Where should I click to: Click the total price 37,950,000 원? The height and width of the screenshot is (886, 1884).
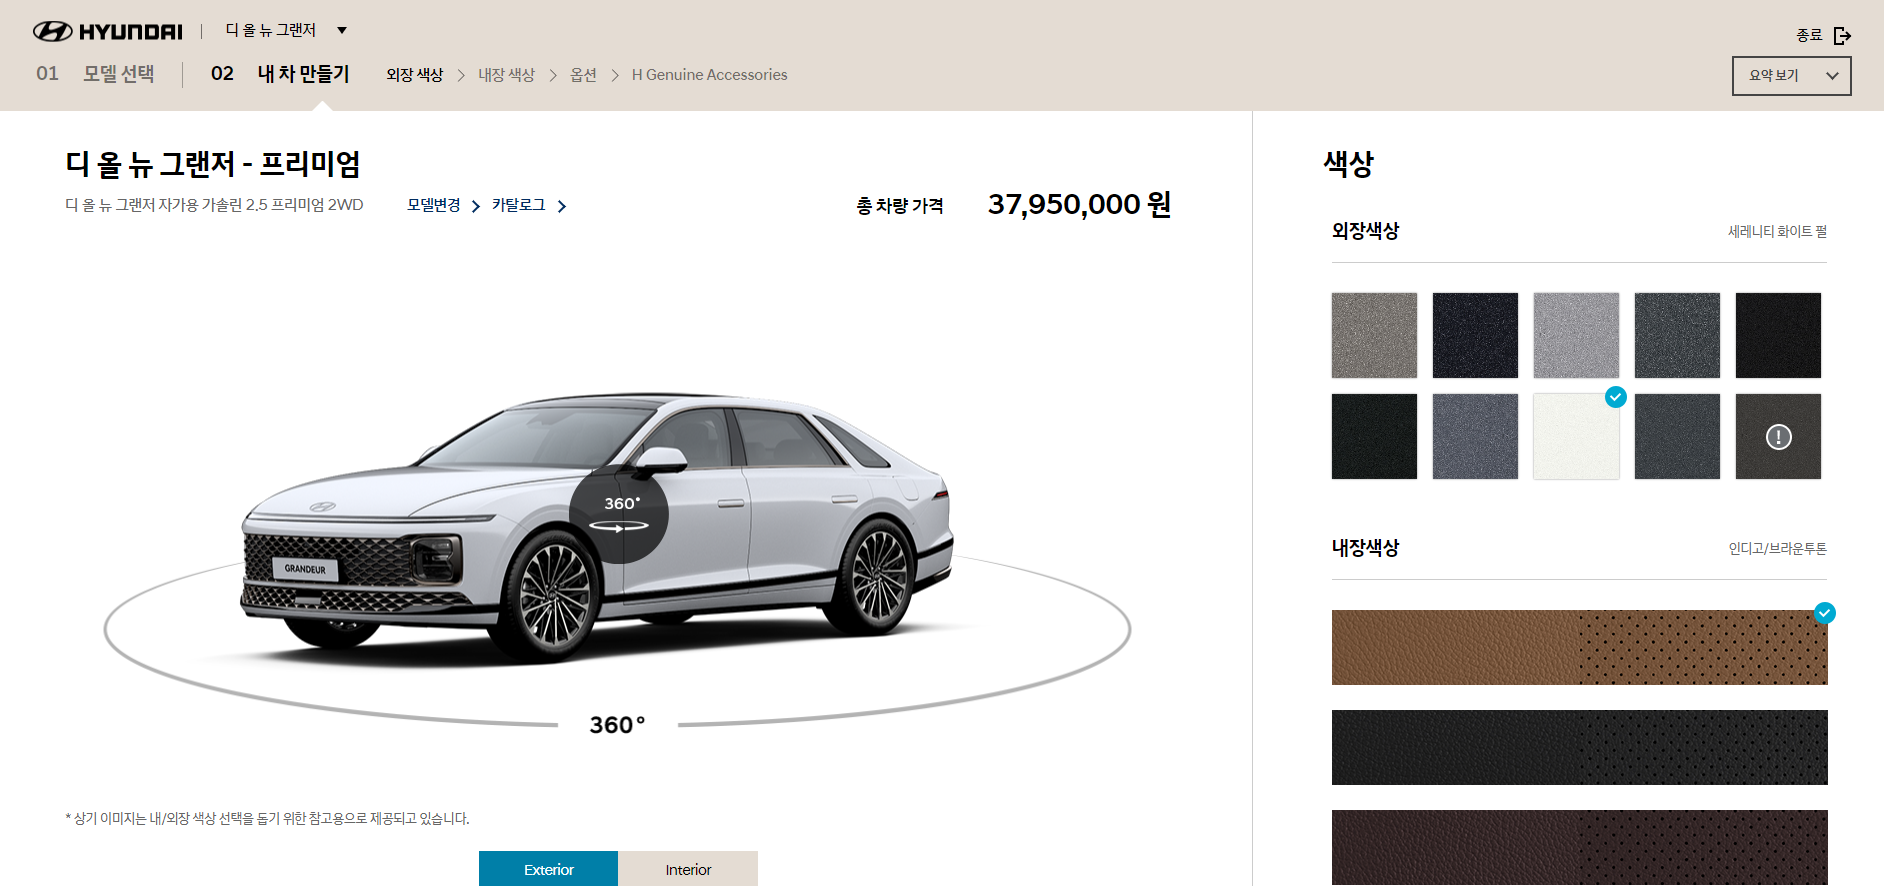pyautogui.click(x=1079, y=205)
